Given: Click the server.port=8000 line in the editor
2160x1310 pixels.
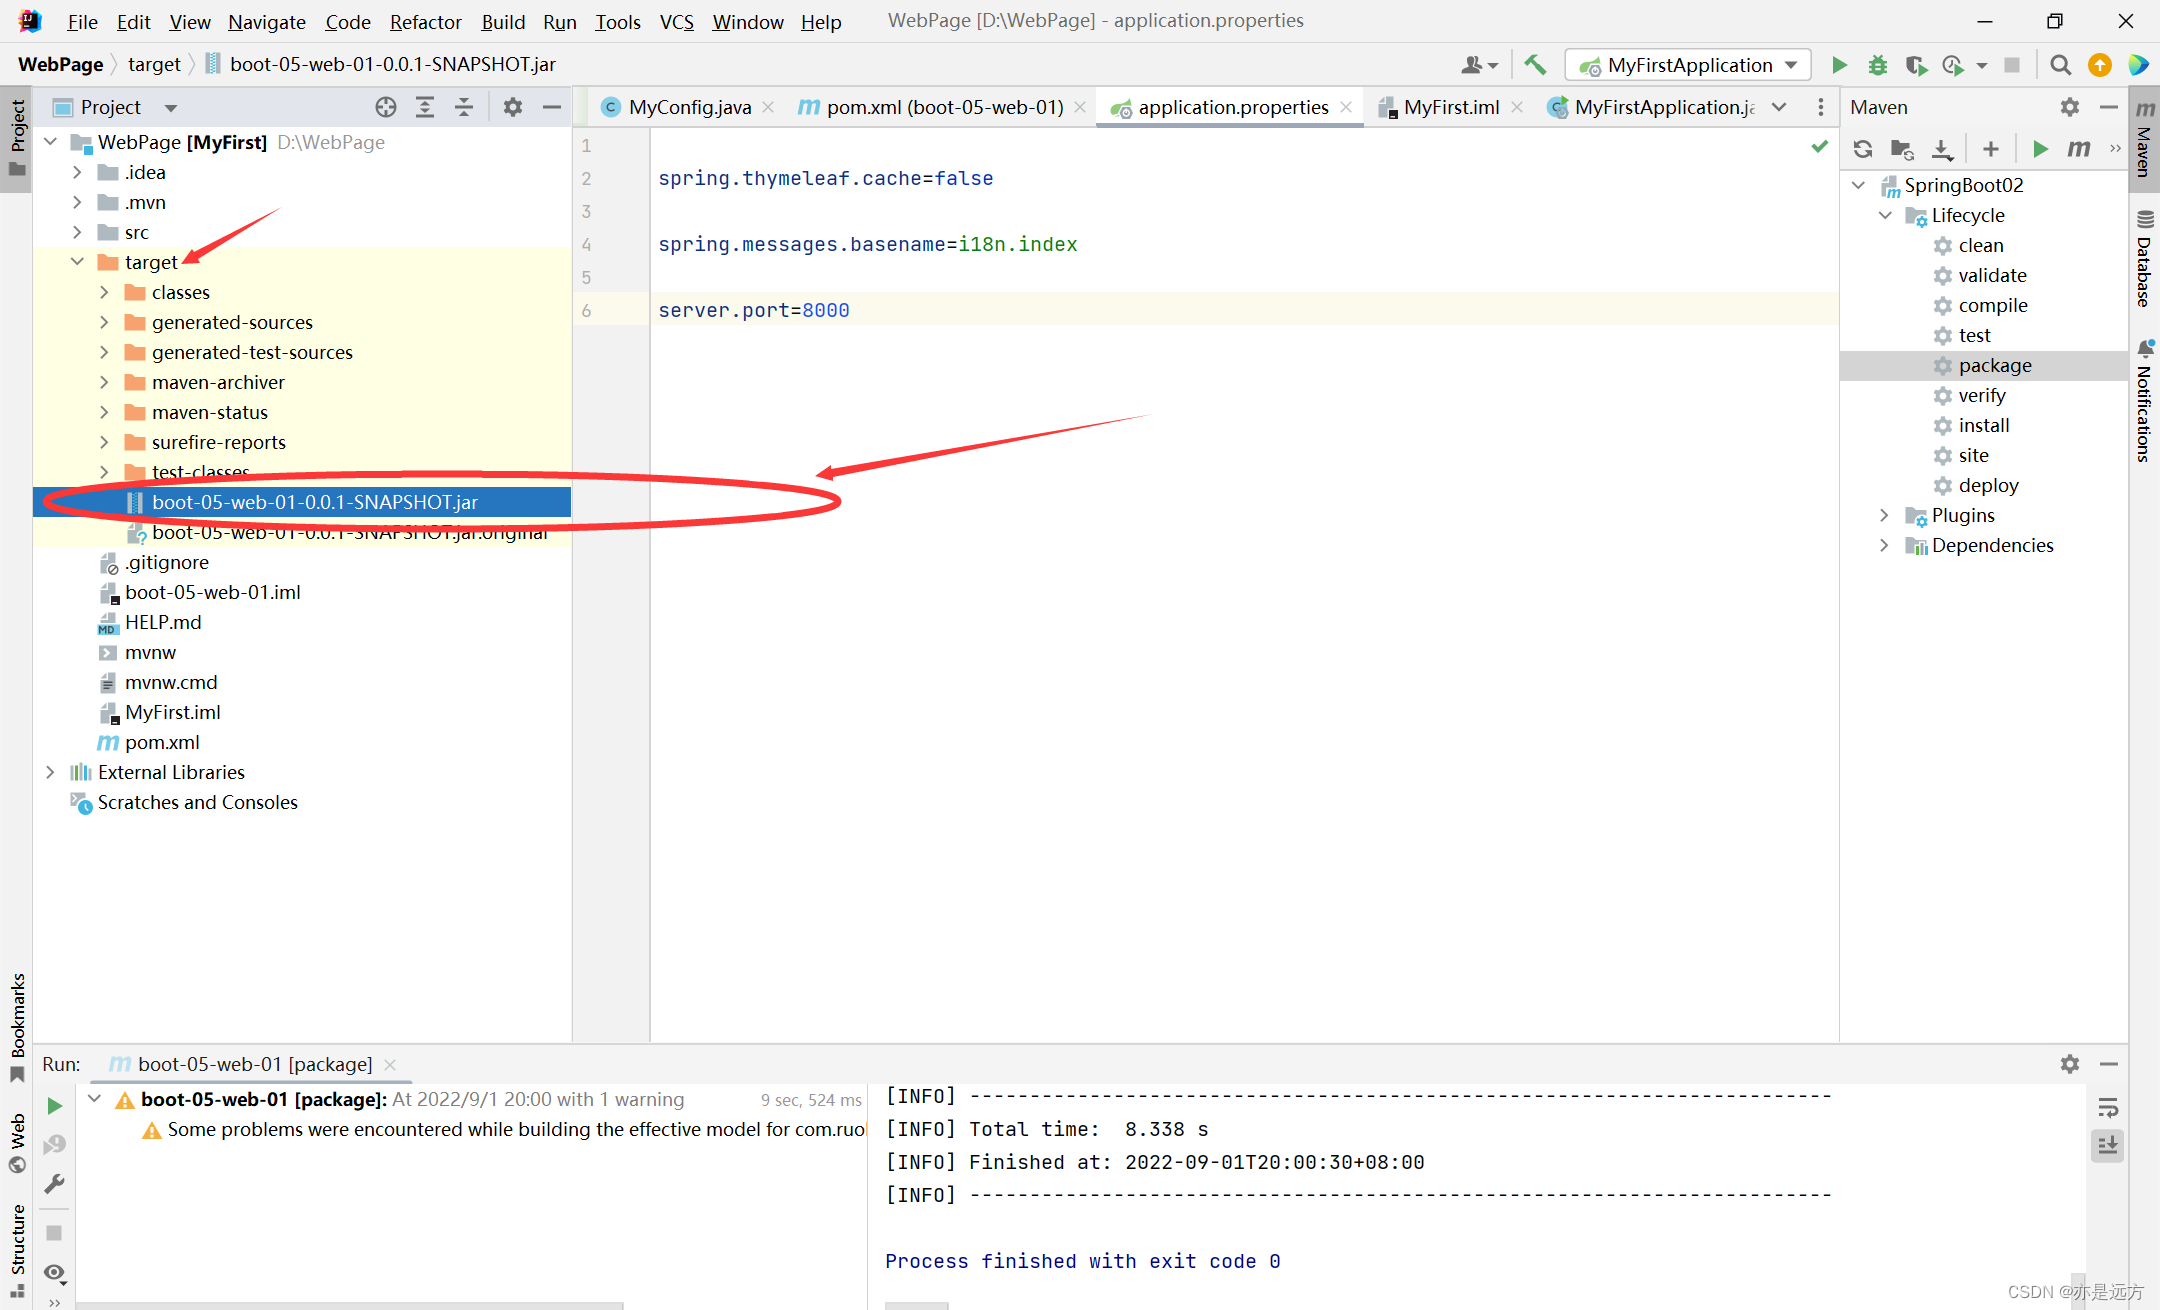Looking at the screenshot, I should click(x=753, y=310).
